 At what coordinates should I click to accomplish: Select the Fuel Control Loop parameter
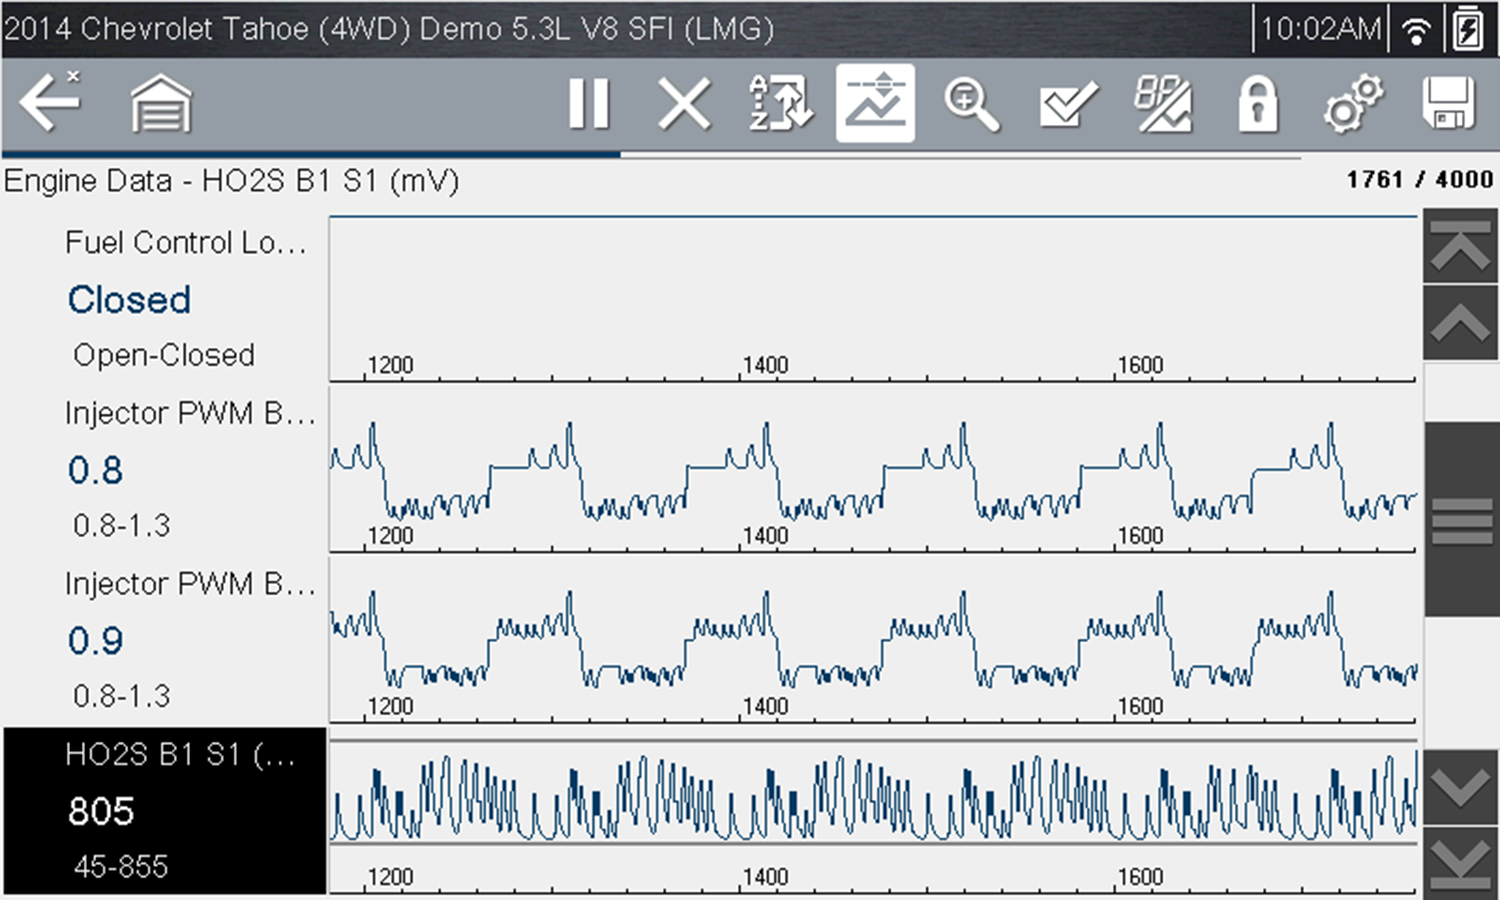pyautogui.click(x=165, y=298)
